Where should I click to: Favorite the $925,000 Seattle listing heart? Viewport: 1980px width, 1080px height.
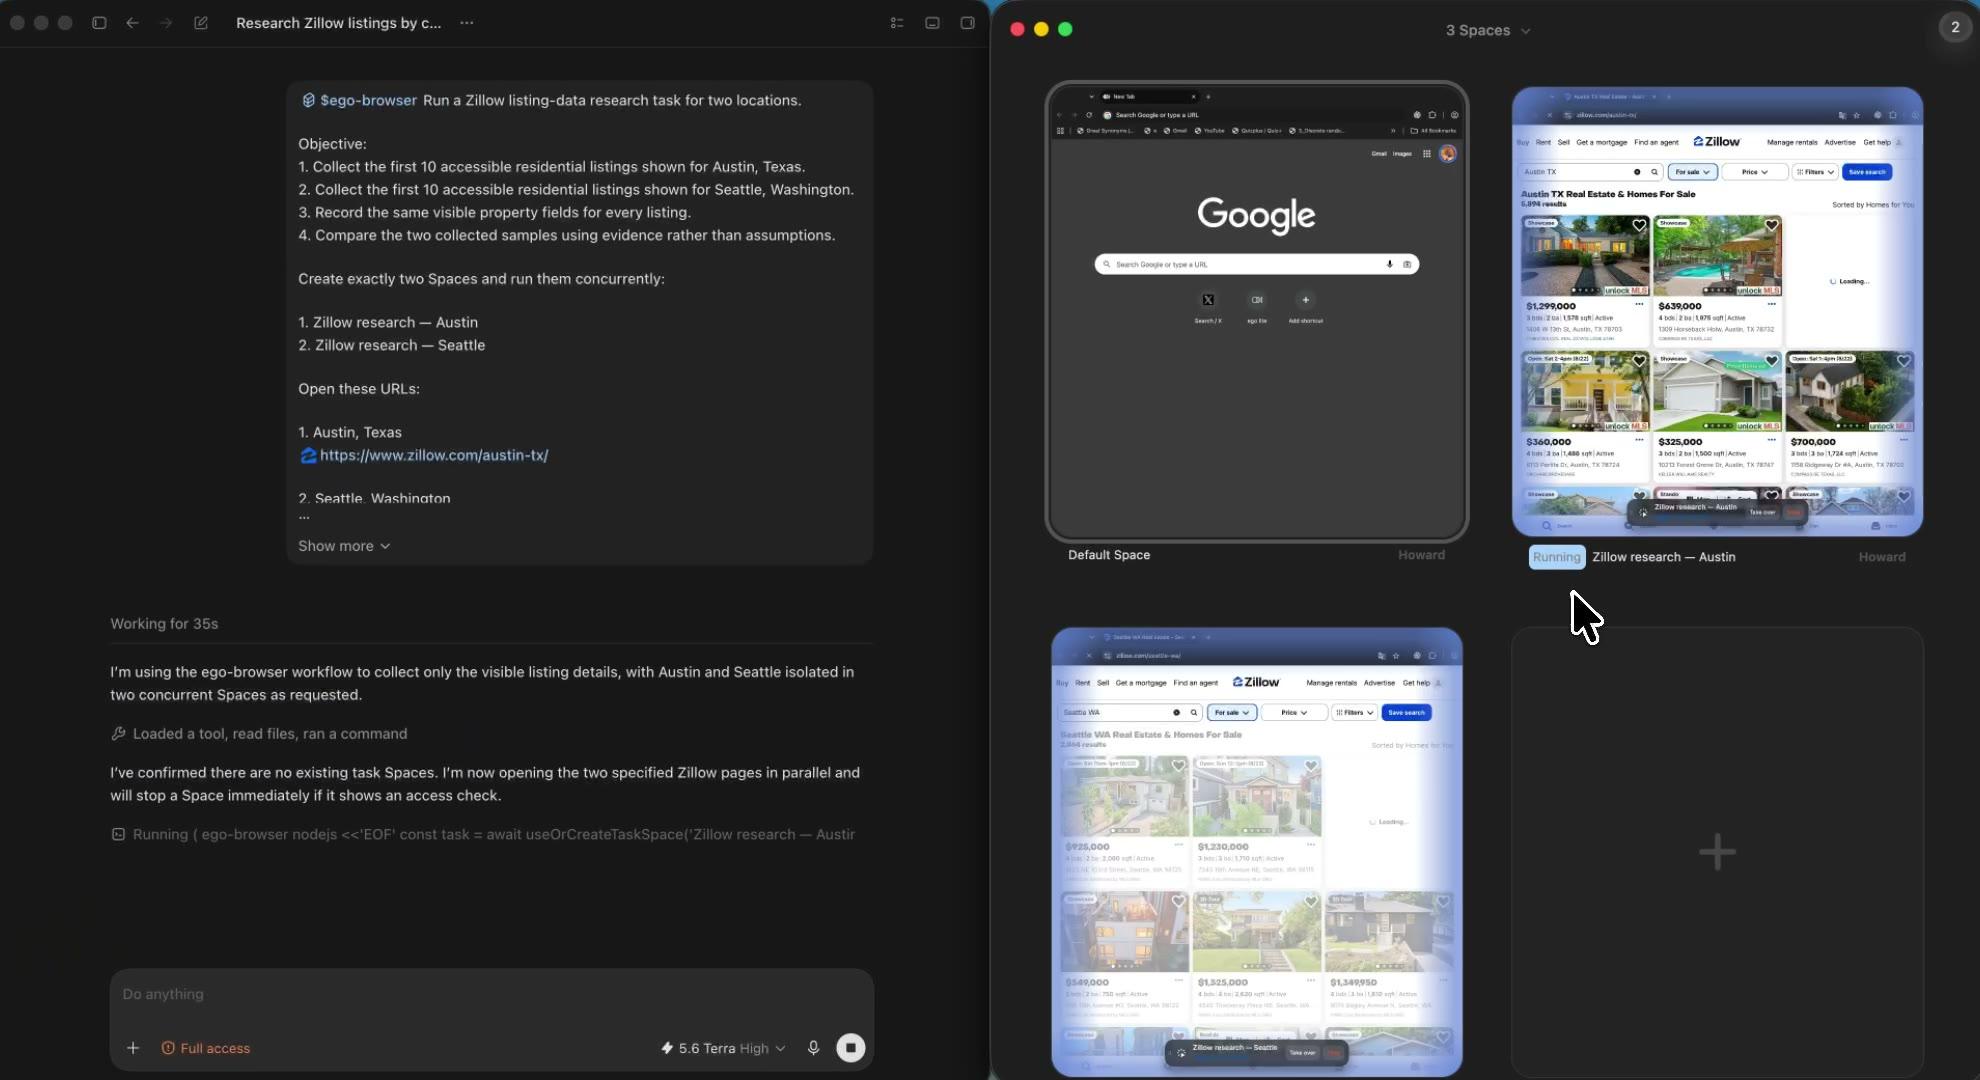[x=1178, y=766]
